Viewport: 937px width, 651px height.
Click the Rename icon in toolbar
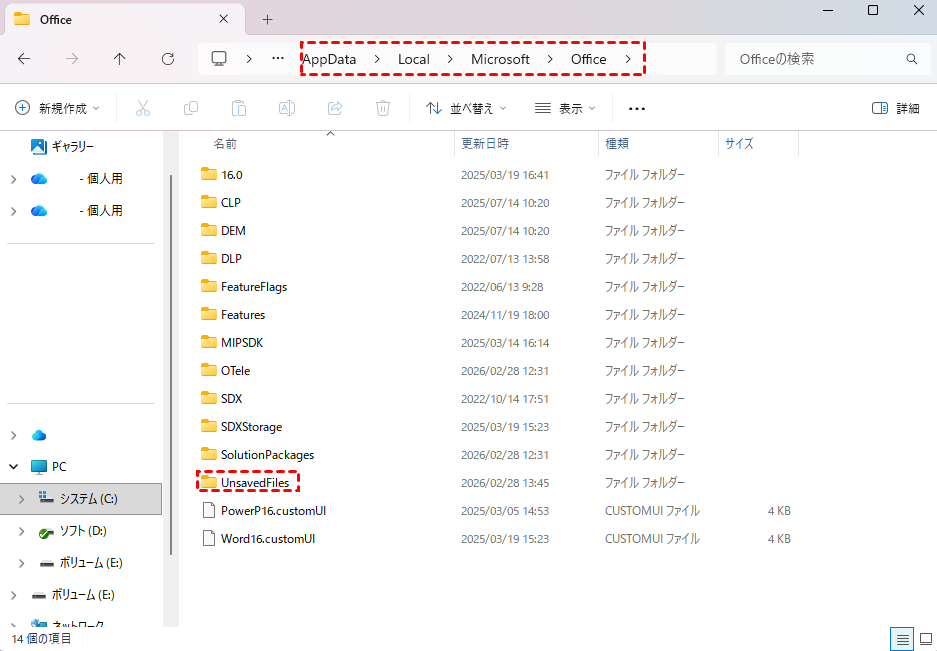(x=287, y=108)
